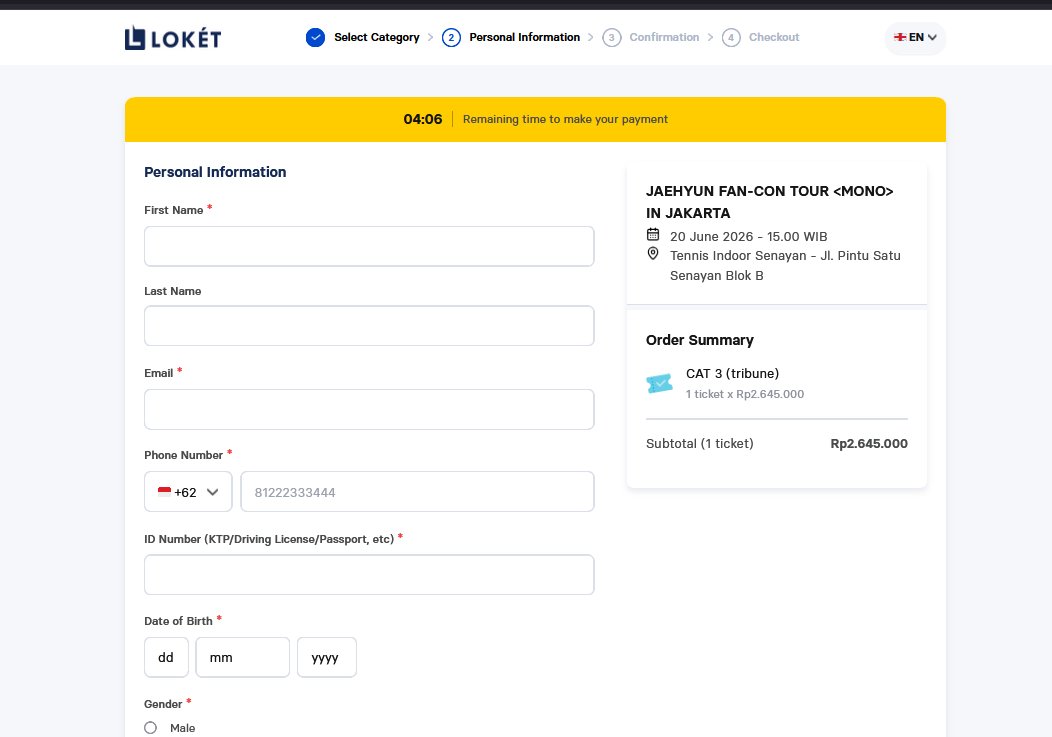
Task: Click the Subtotal (1 ticket) label
Action: coord(700,444)
